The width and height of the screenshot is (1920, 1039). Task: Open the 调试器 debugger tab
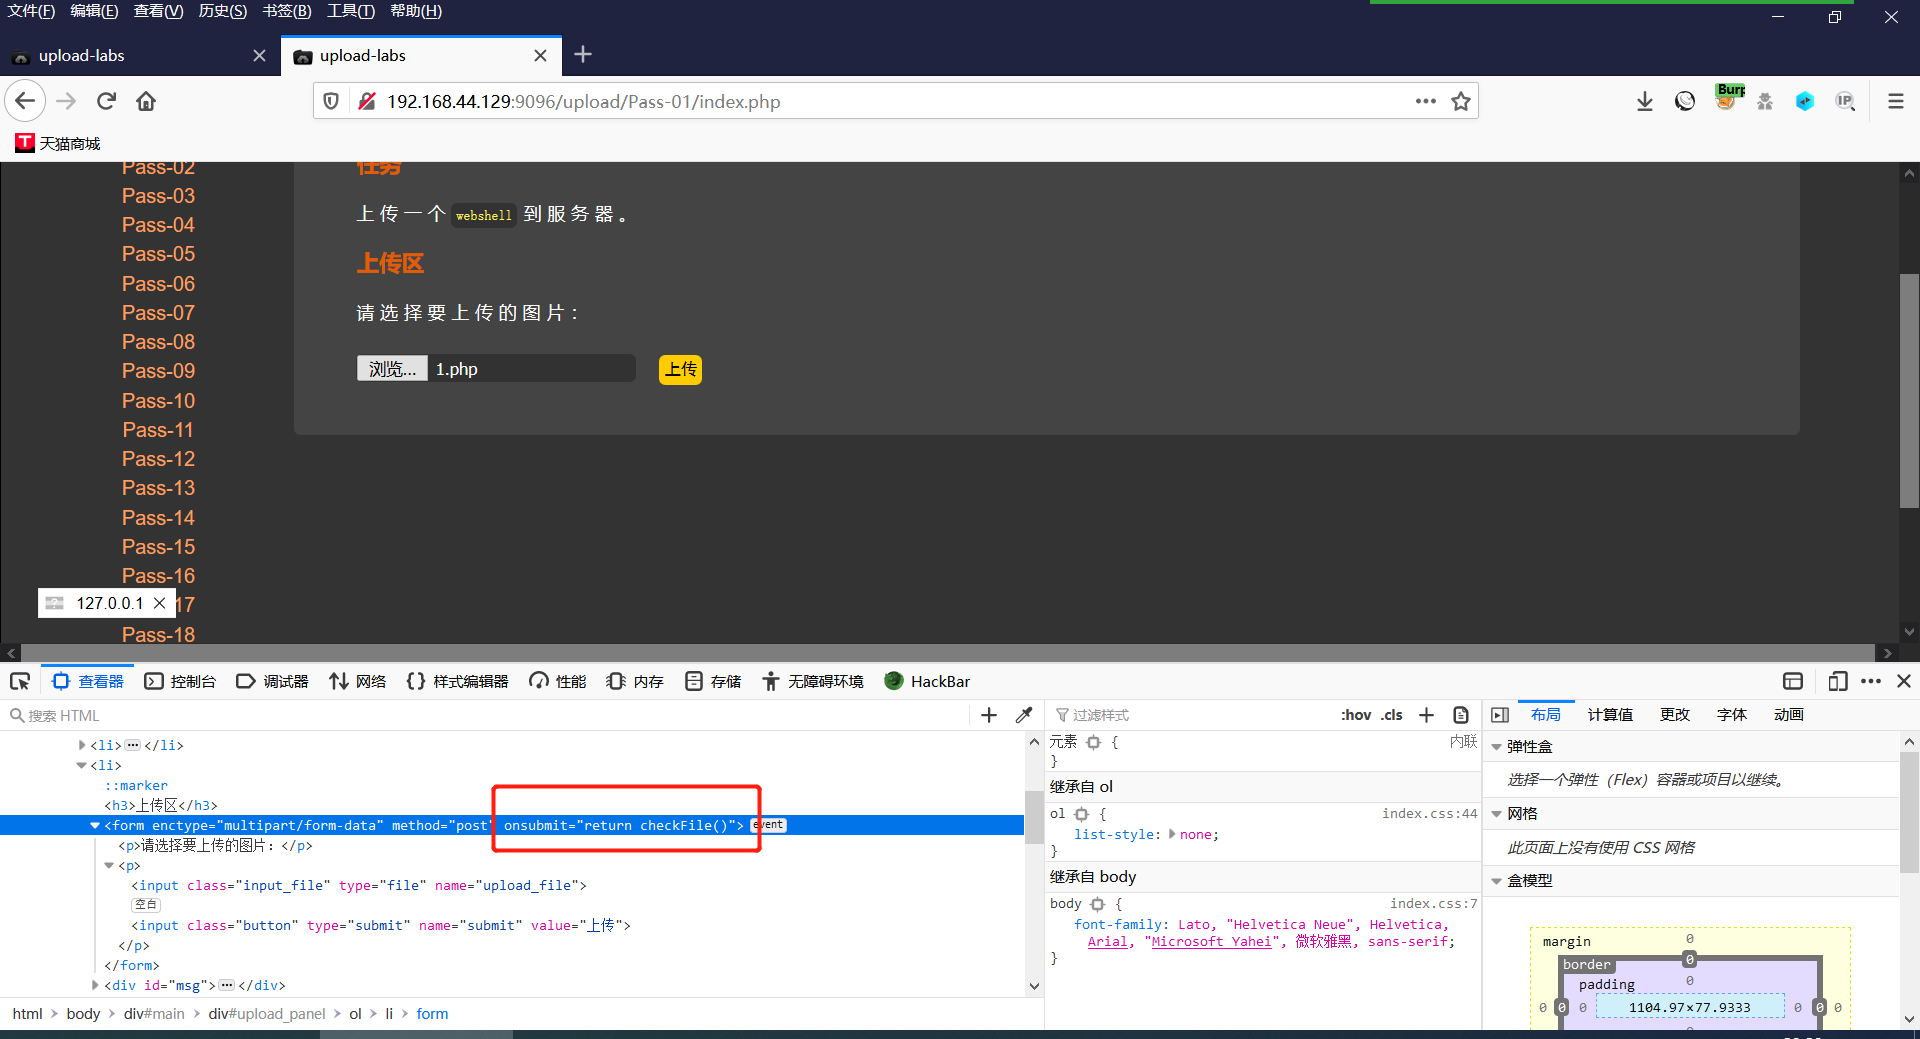(273, 682)
